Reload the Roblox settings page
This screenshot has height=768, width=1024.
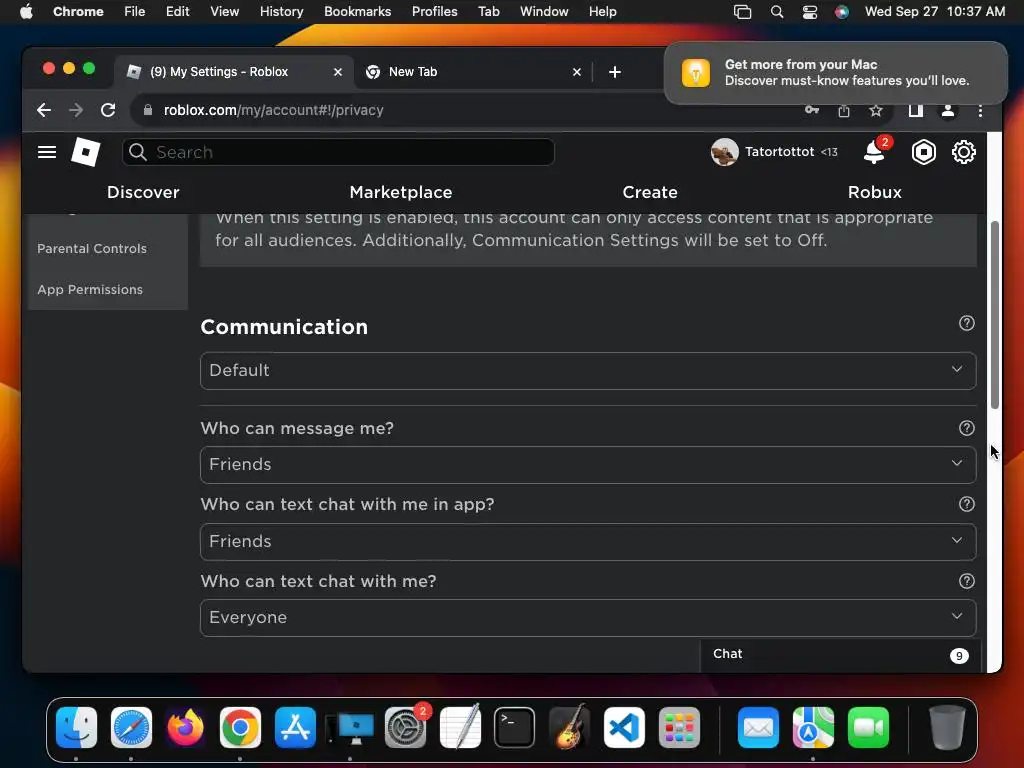pos(108,110)
